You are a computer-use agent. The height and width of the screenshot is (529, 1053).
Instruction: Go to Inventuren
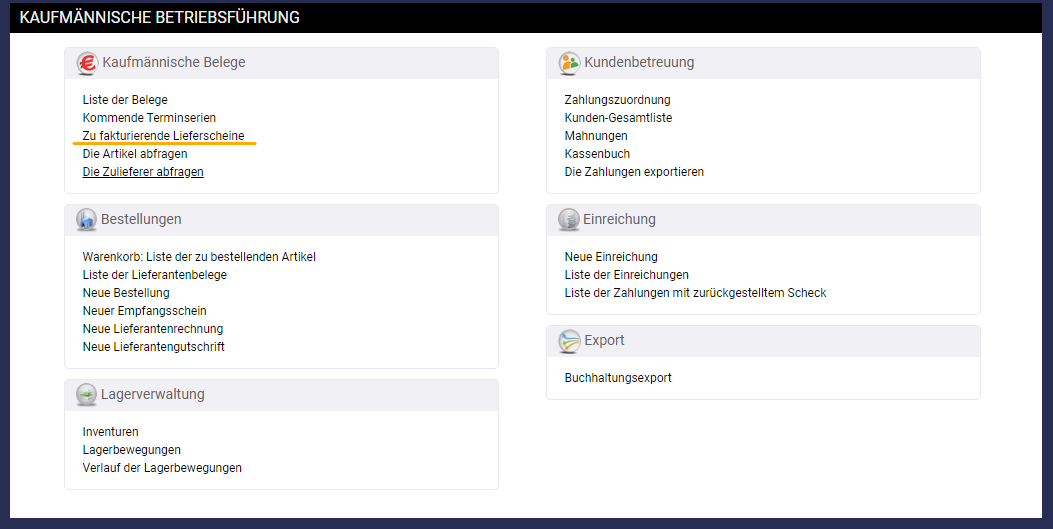tap(111, 432)
